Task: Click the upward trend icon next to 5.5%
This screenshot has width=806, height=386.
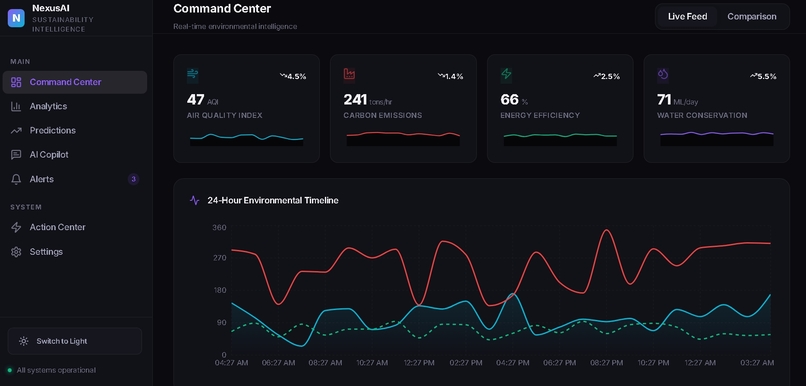Action: click(754, 76)
